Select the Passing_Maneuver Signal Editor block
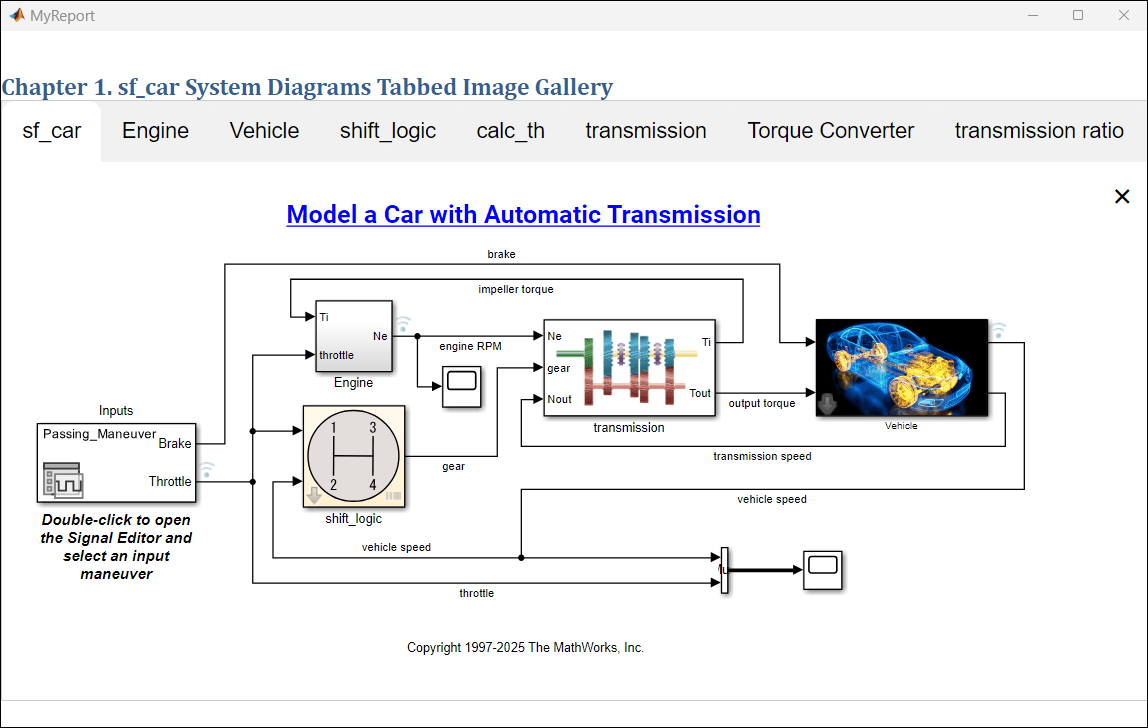Screen dimensions: 1148x728 [116, 462]
